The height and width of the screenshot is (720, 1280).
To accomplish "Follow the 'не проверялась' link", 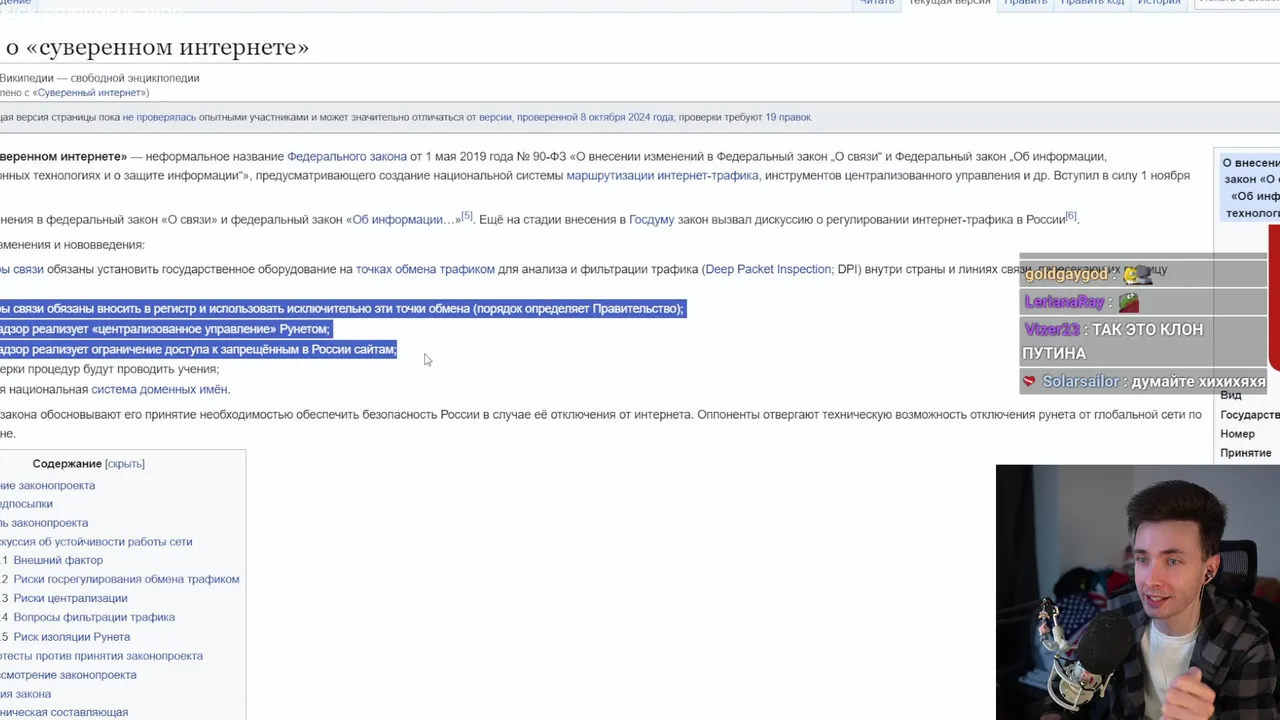I will pyautogui.click(x=159, y=117).
